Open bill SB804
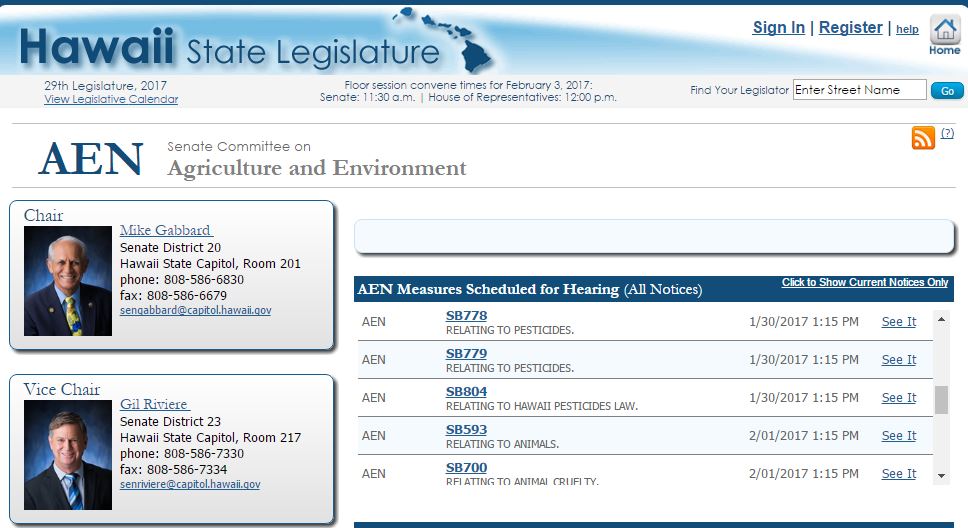The width and height of the screenshot is (968, 528). 466,392
